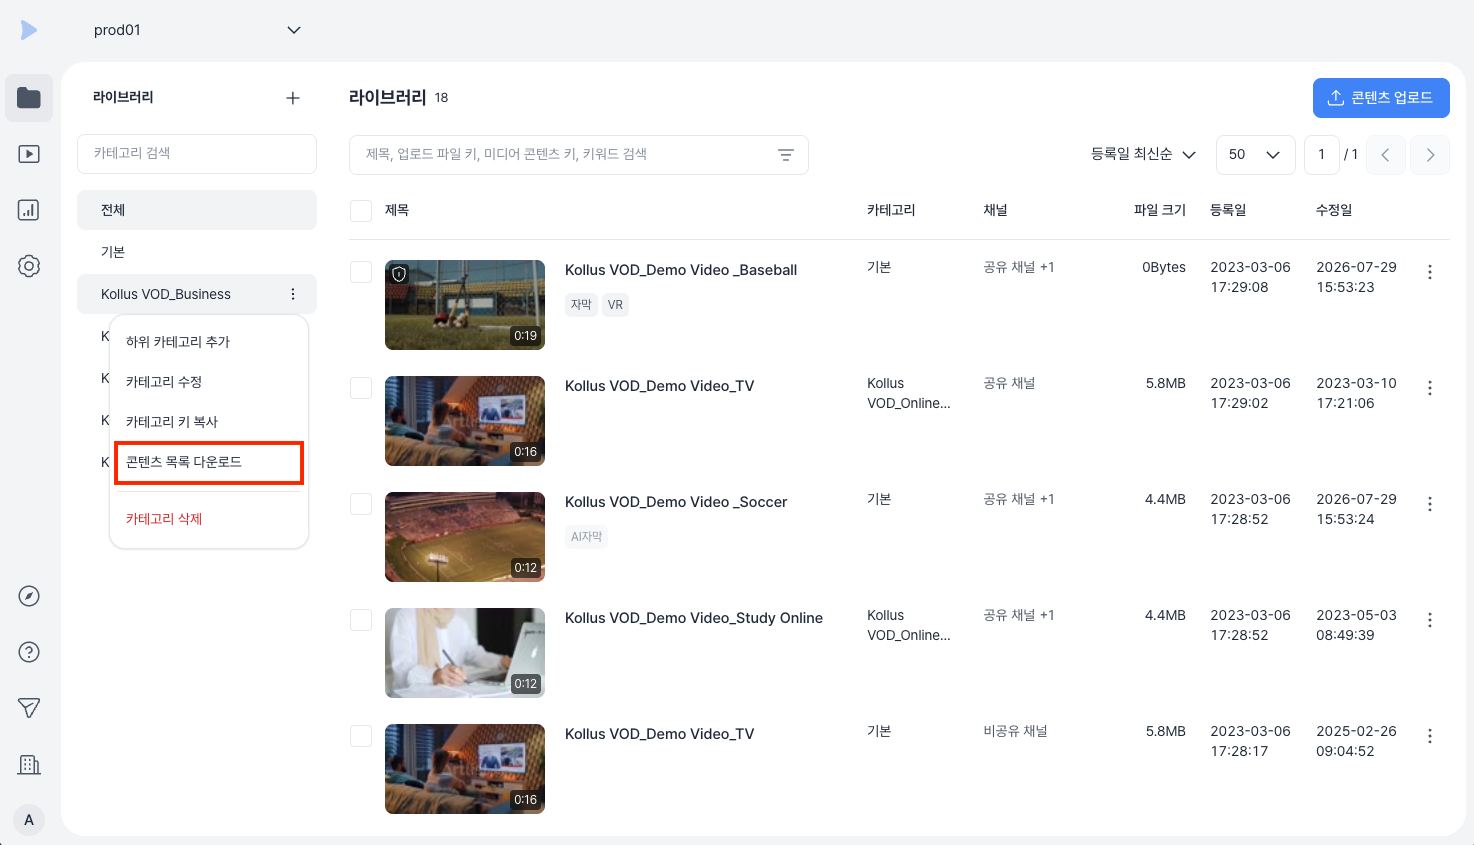Open more options for Baseball video row
1474x845 pixels.
[x=1430, y=272]
